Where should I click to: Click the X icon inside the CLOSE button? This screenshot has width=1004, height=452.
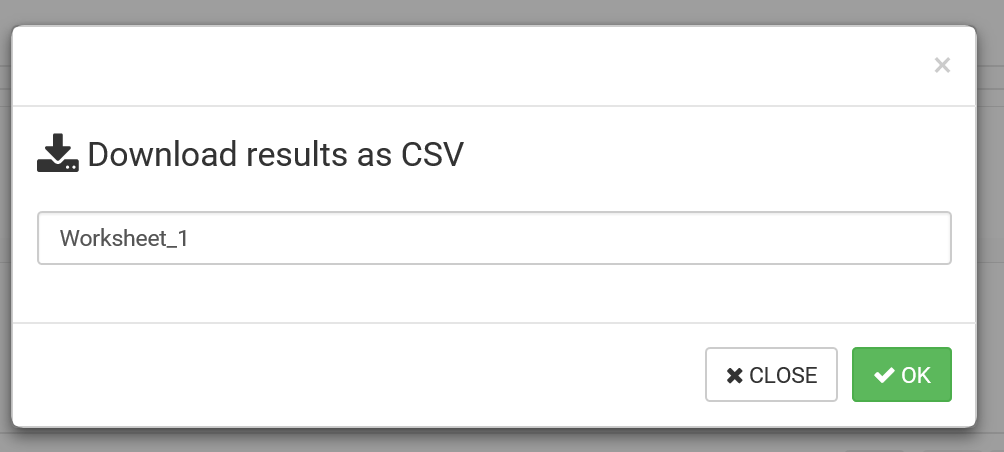coord(734,376)
